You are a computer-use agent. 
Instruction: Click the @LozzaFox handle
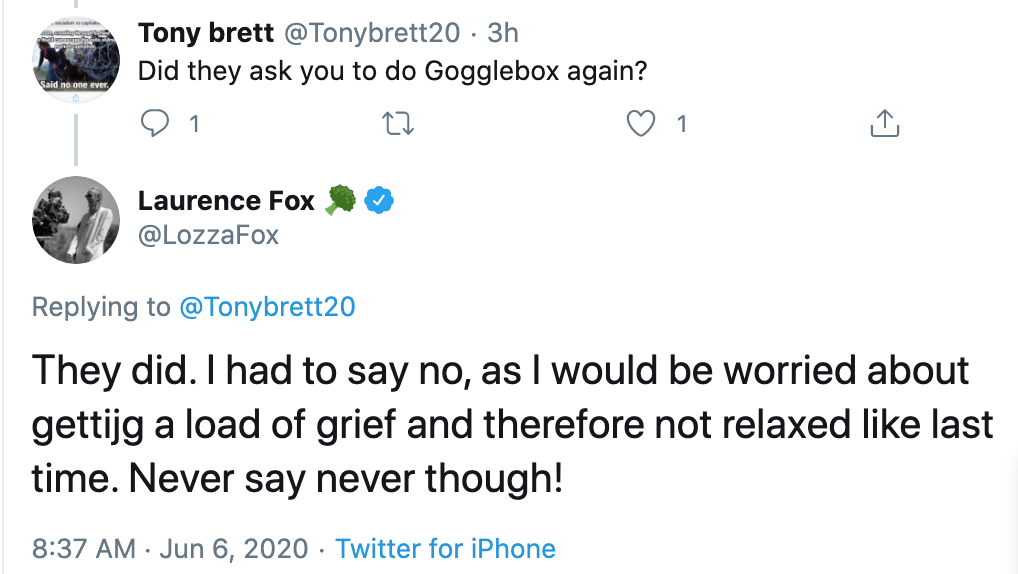208,235
